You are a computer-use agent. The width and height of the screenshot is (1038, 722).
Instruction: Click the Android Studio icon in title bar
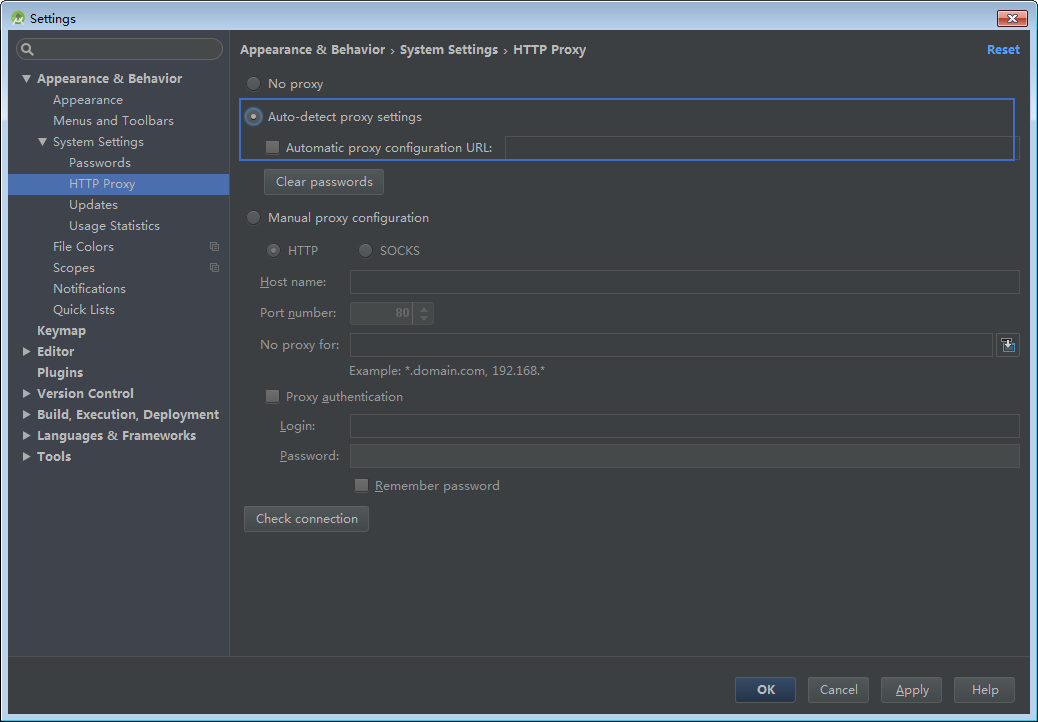17,18
